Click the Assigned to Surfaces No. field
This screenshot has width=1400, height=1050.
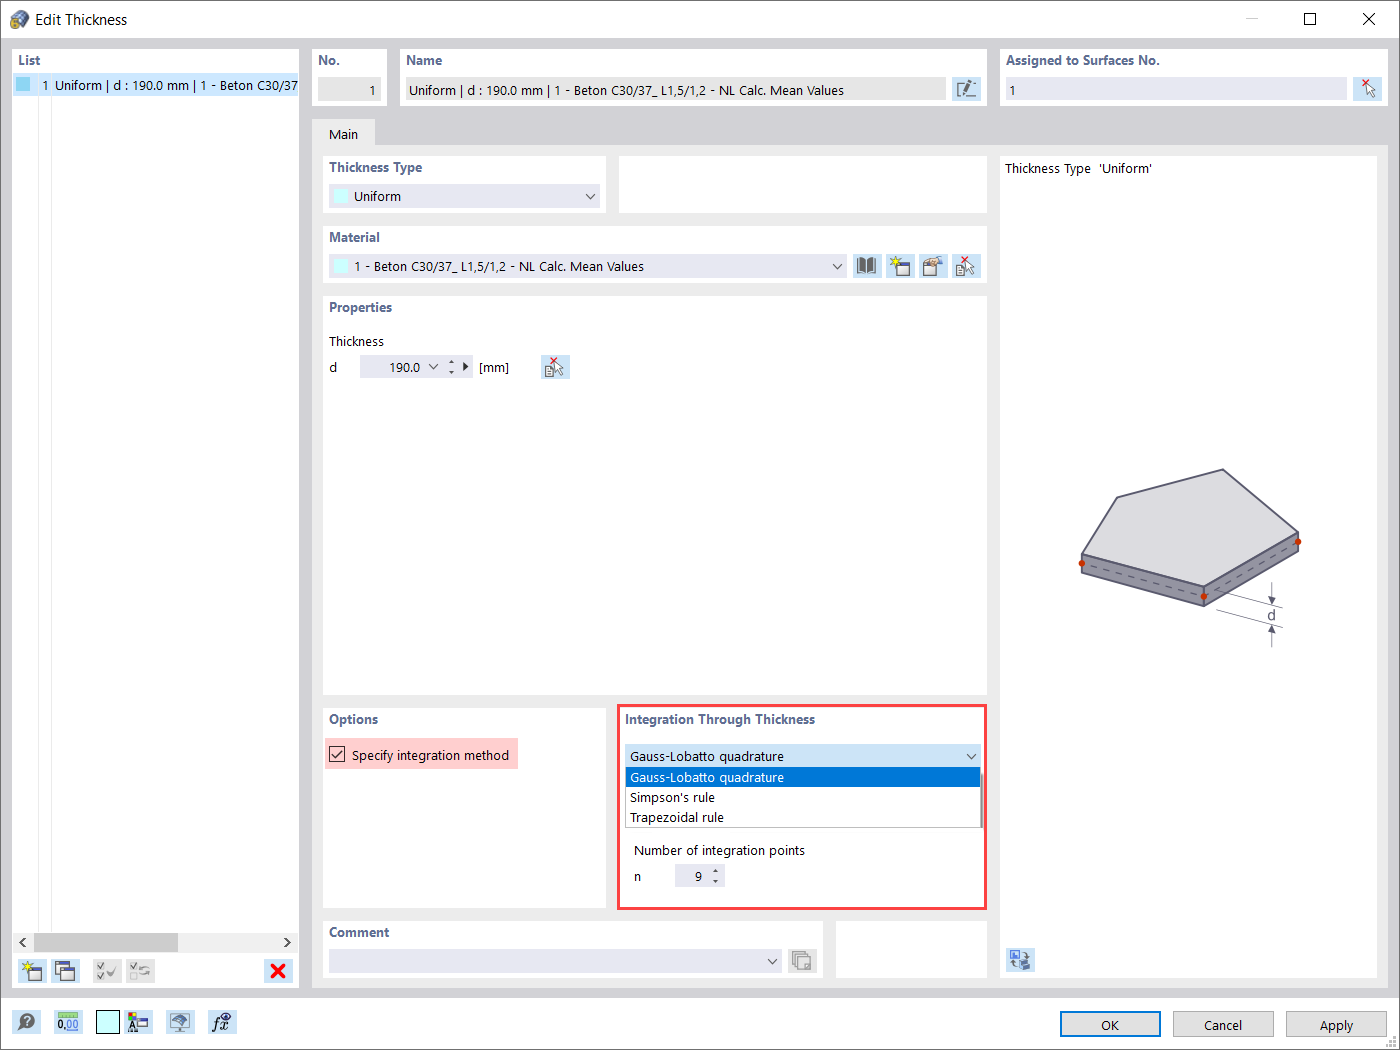coord(1176,89)
